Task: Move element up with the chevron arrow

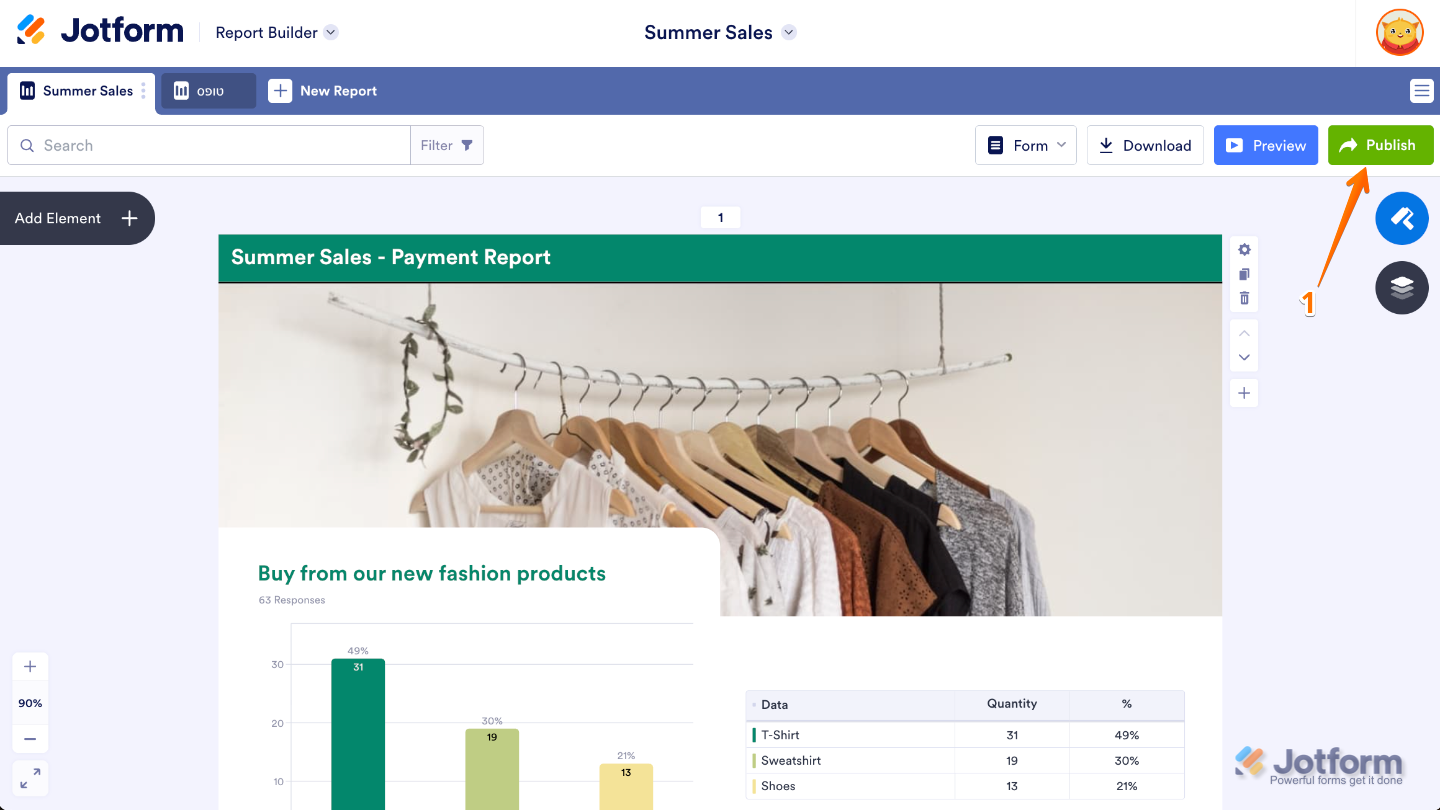Action: click(x=1243, y=333)
